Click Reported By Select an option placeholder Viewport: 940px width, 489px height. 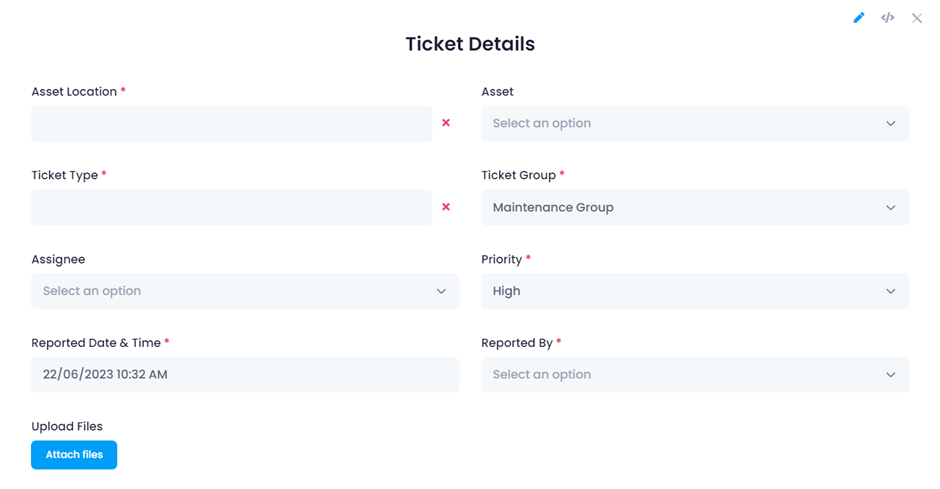click(x=542, y=375)
